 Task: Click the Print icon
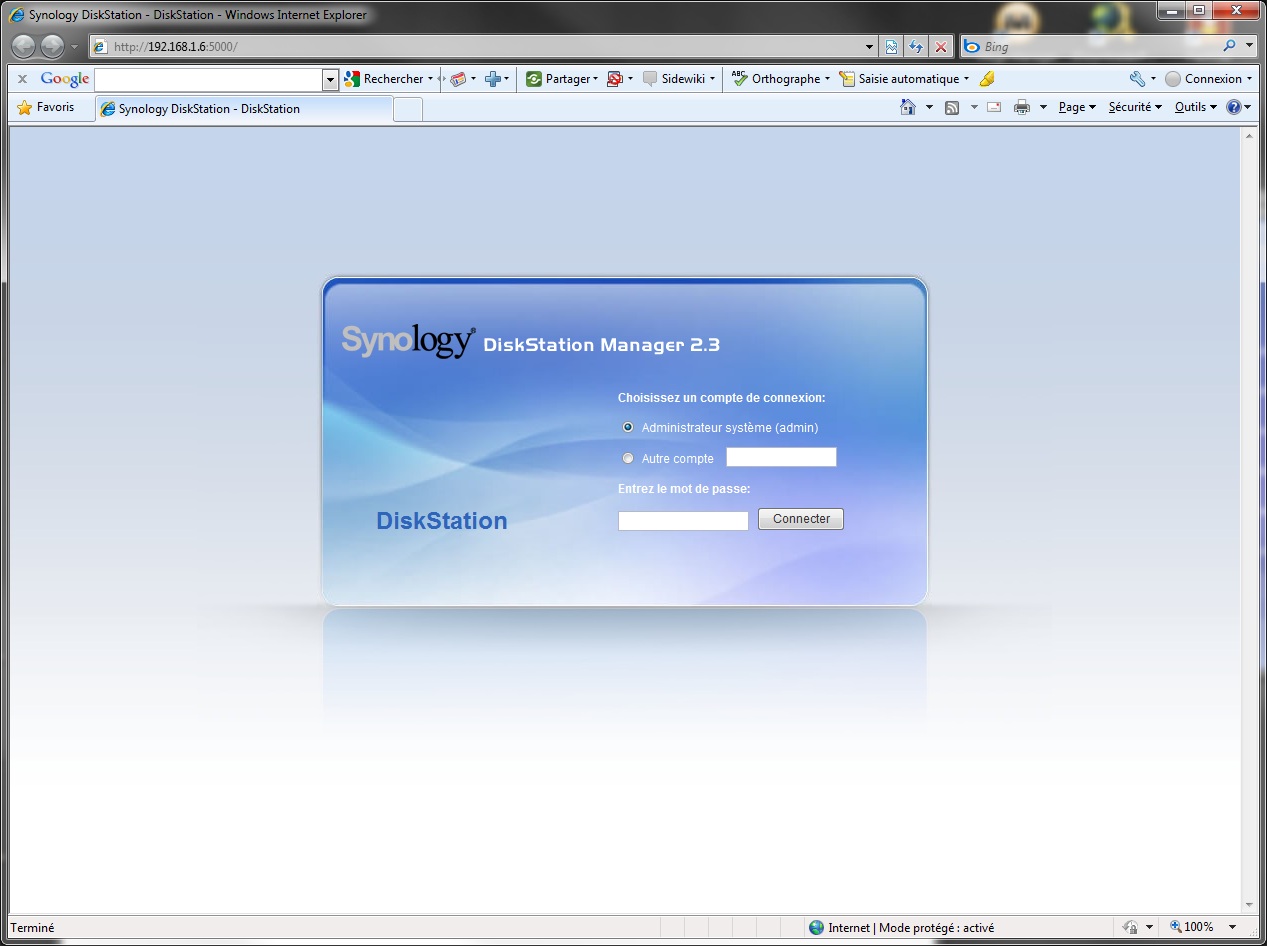click(x=1022, y=107)
